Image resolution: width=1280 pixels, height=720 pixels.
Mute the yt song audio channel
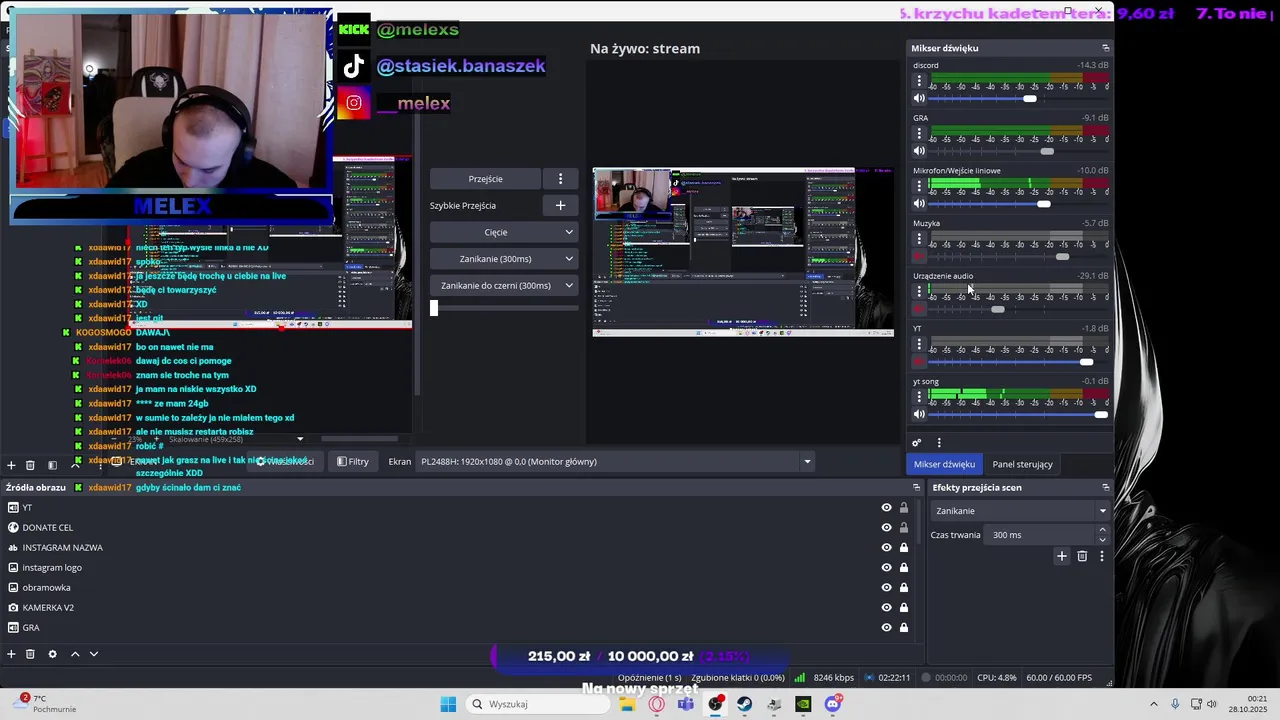tap(919, 414)
